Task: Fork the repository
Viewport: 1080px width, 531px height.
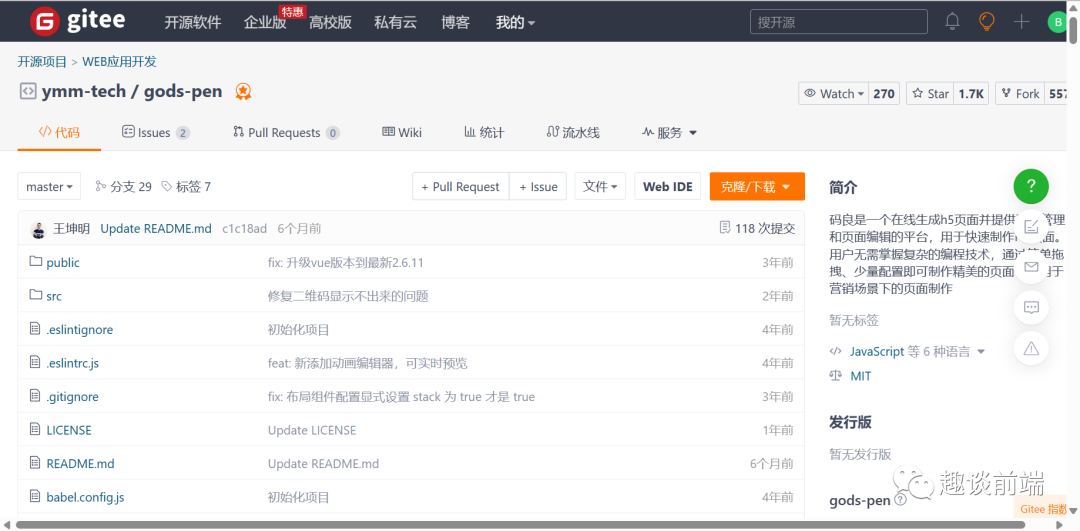Action: coord(1021,94)
